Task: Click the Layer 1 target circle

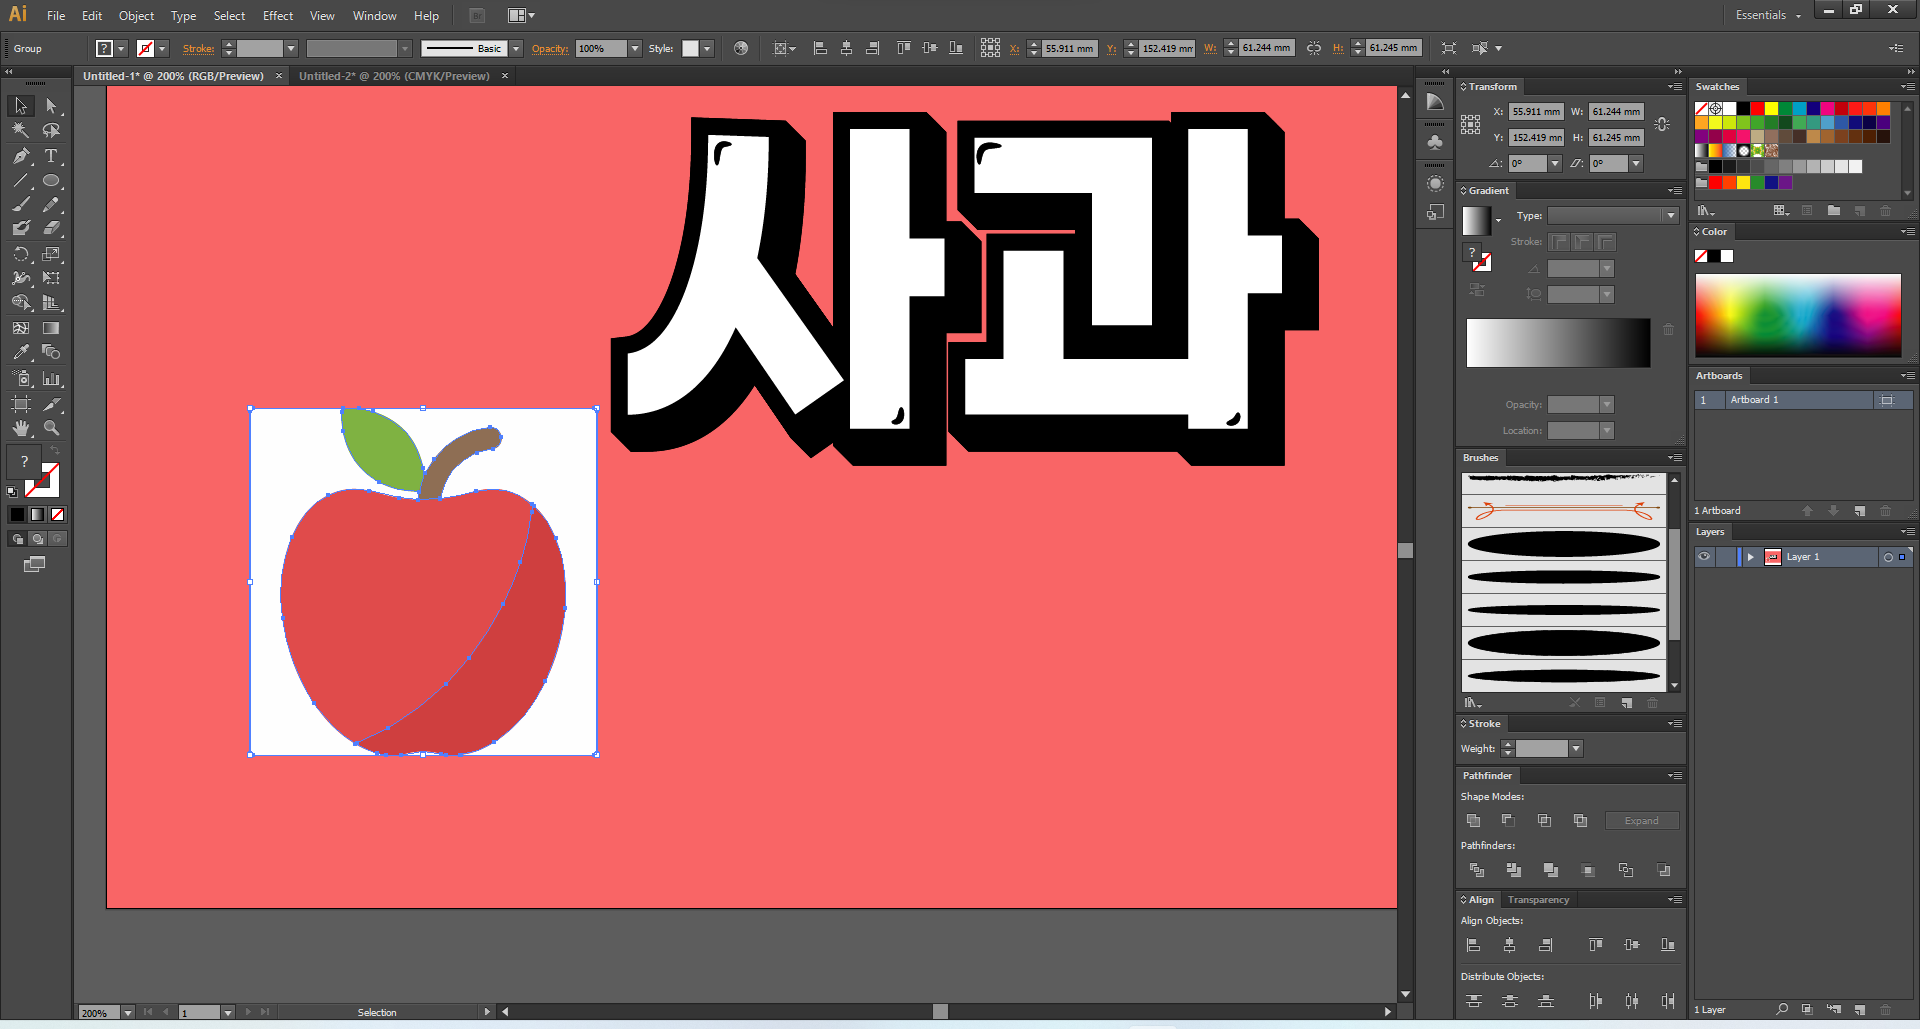Action: point(1888,557)
